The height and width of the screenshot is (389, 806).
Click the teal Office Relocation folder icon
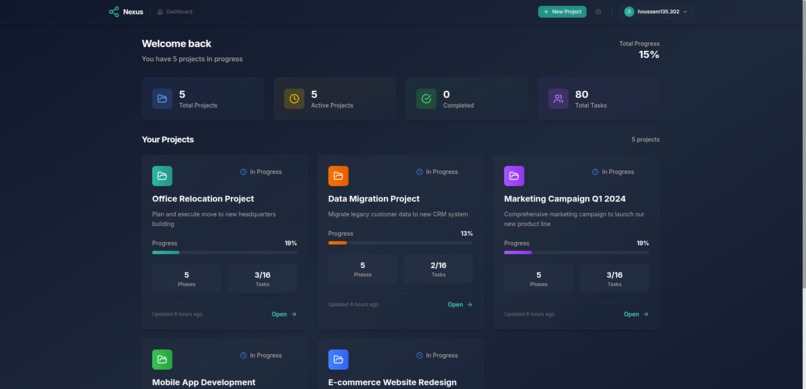pos(162,176)
